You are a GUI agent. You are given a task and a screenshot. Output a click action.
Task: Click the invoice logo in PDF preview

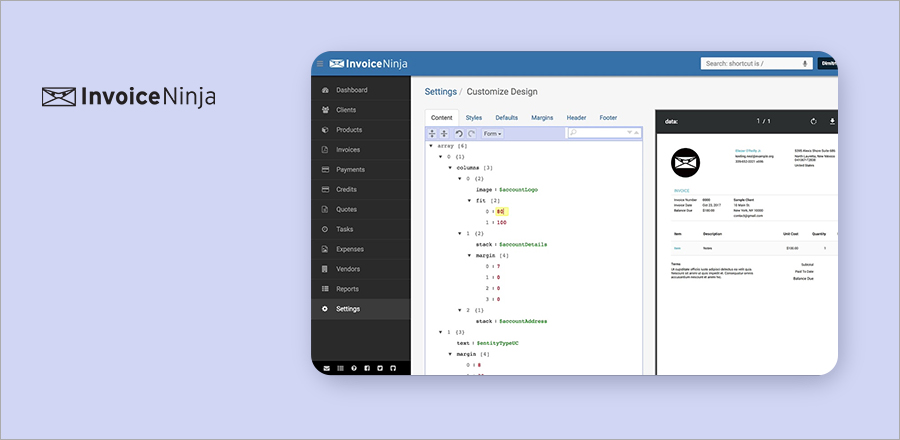point(685,162)
